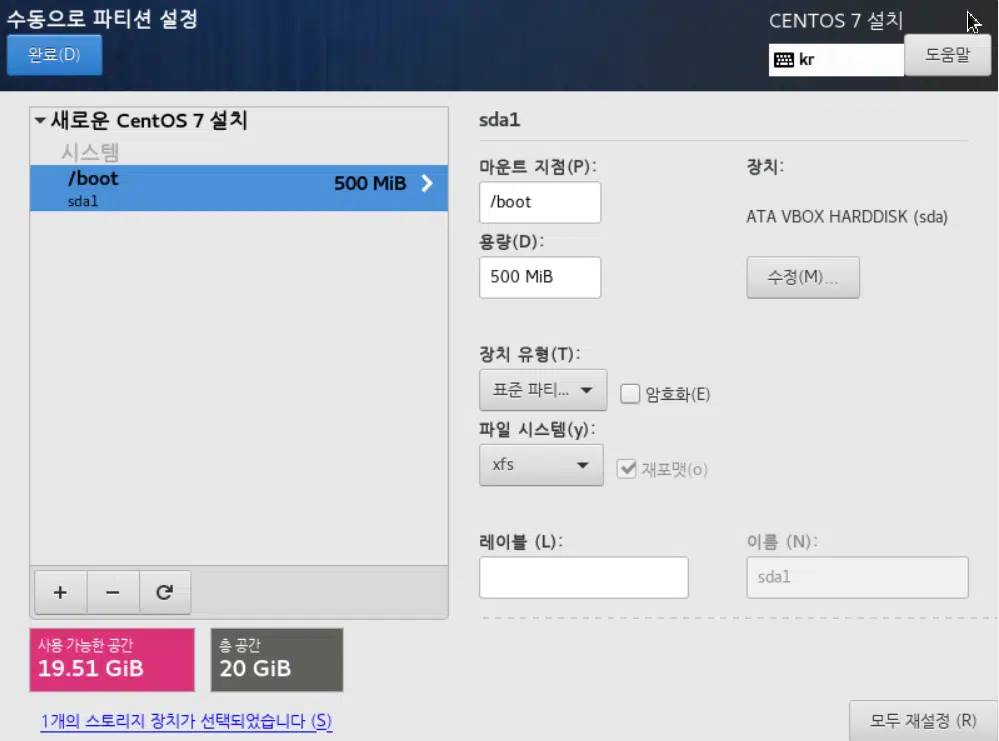Open the xfs file system dropdown
999x741 pixels.
541,465
